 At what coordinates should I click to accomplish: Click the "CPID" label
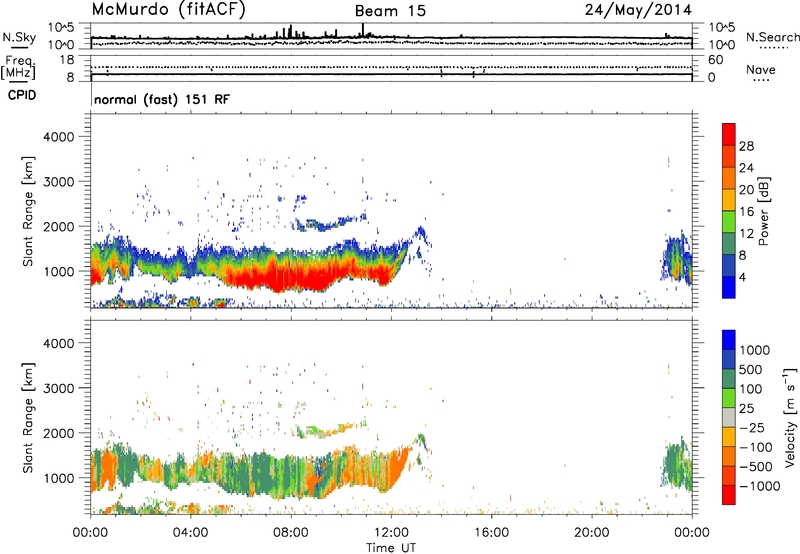tap(22, 95)
